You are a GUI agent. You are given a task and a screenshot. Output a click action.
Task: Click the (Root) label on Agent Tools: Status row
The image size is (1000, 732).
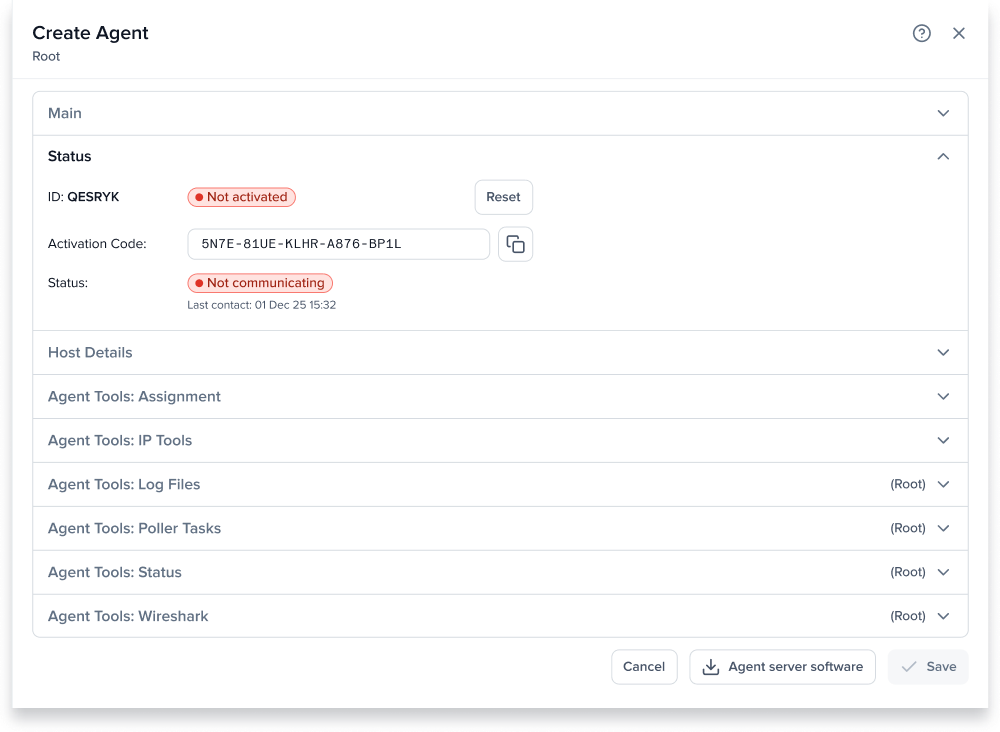[x=908, y=573]
